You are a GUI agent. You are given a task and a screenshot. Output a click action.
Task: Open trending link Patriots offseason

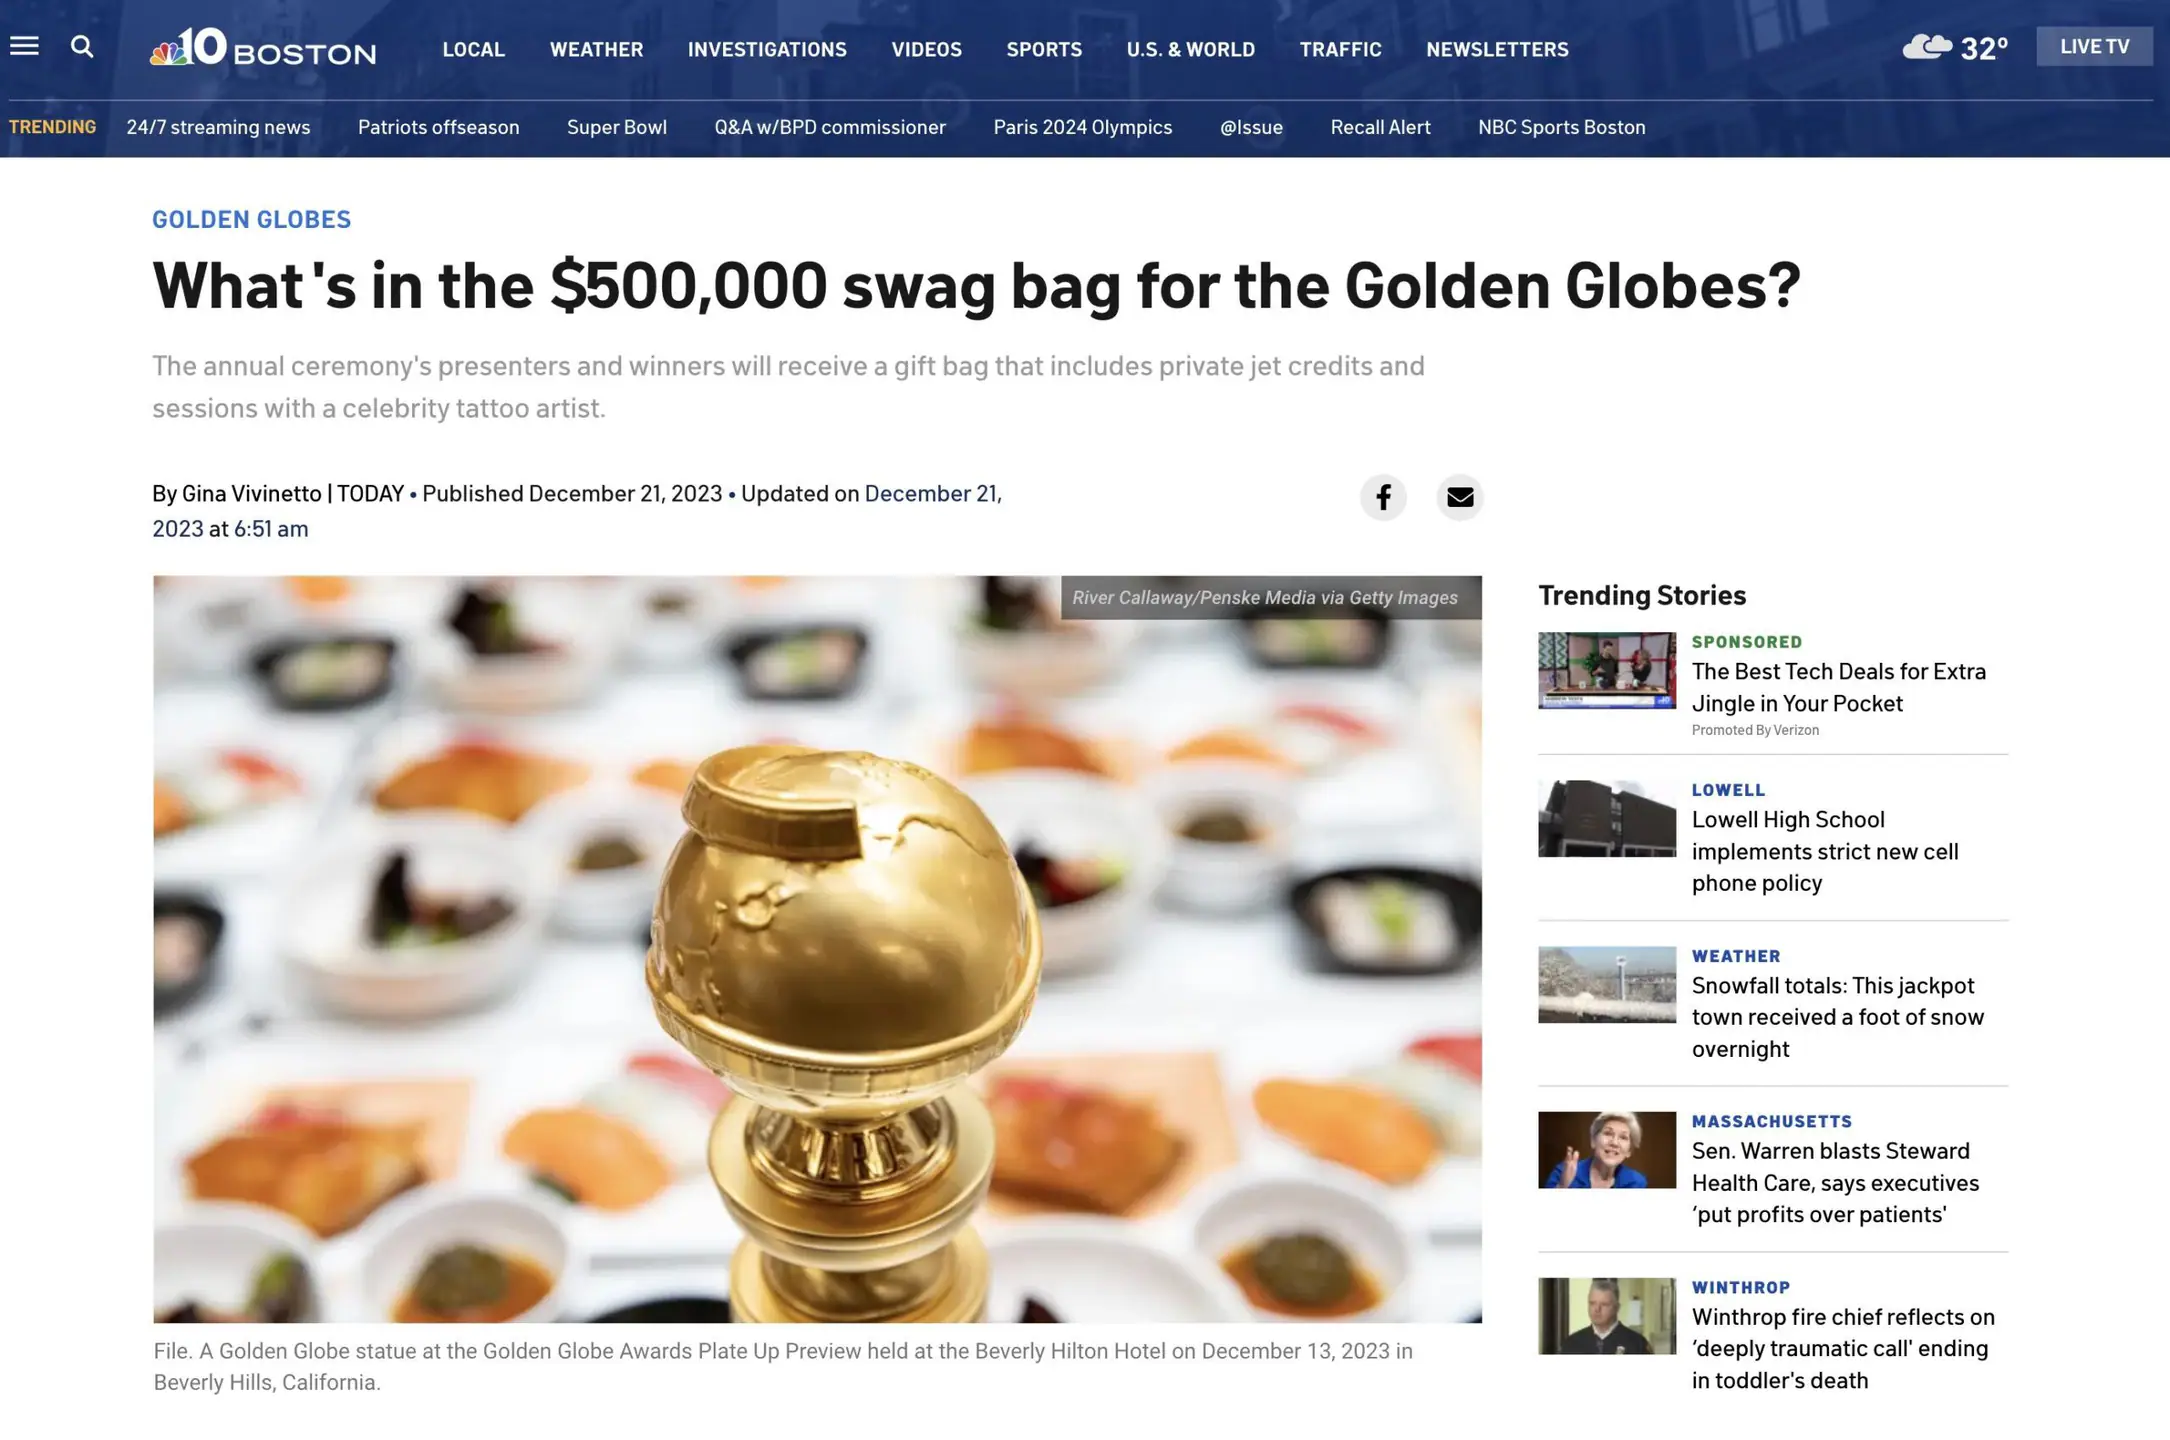point(438,127)
